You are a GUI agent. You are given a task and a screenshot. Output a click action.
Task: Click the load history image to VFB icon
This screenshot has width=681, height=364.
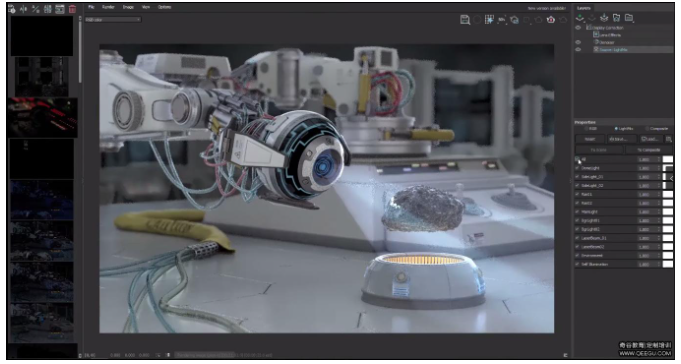click(x=60, y=9)
